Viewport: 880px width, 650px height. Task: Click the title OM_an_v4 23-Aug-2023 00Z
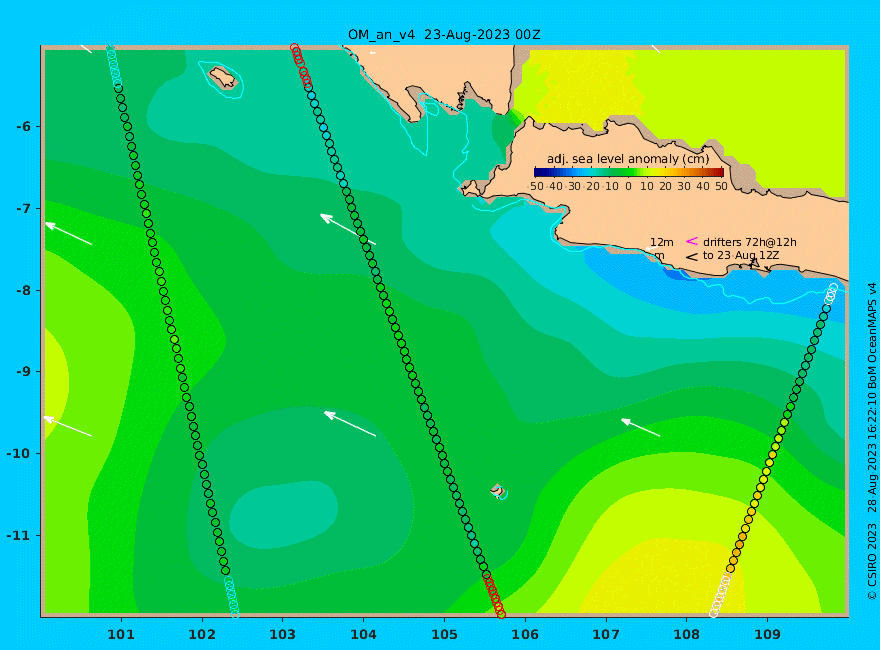(444, 35)
